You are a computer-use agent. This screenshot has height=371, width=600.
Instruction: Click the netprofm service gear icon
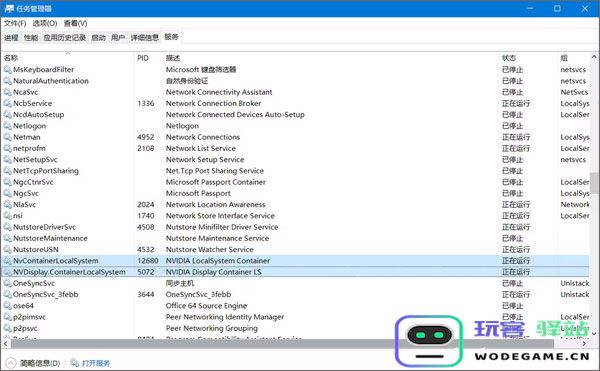[7, 148]
